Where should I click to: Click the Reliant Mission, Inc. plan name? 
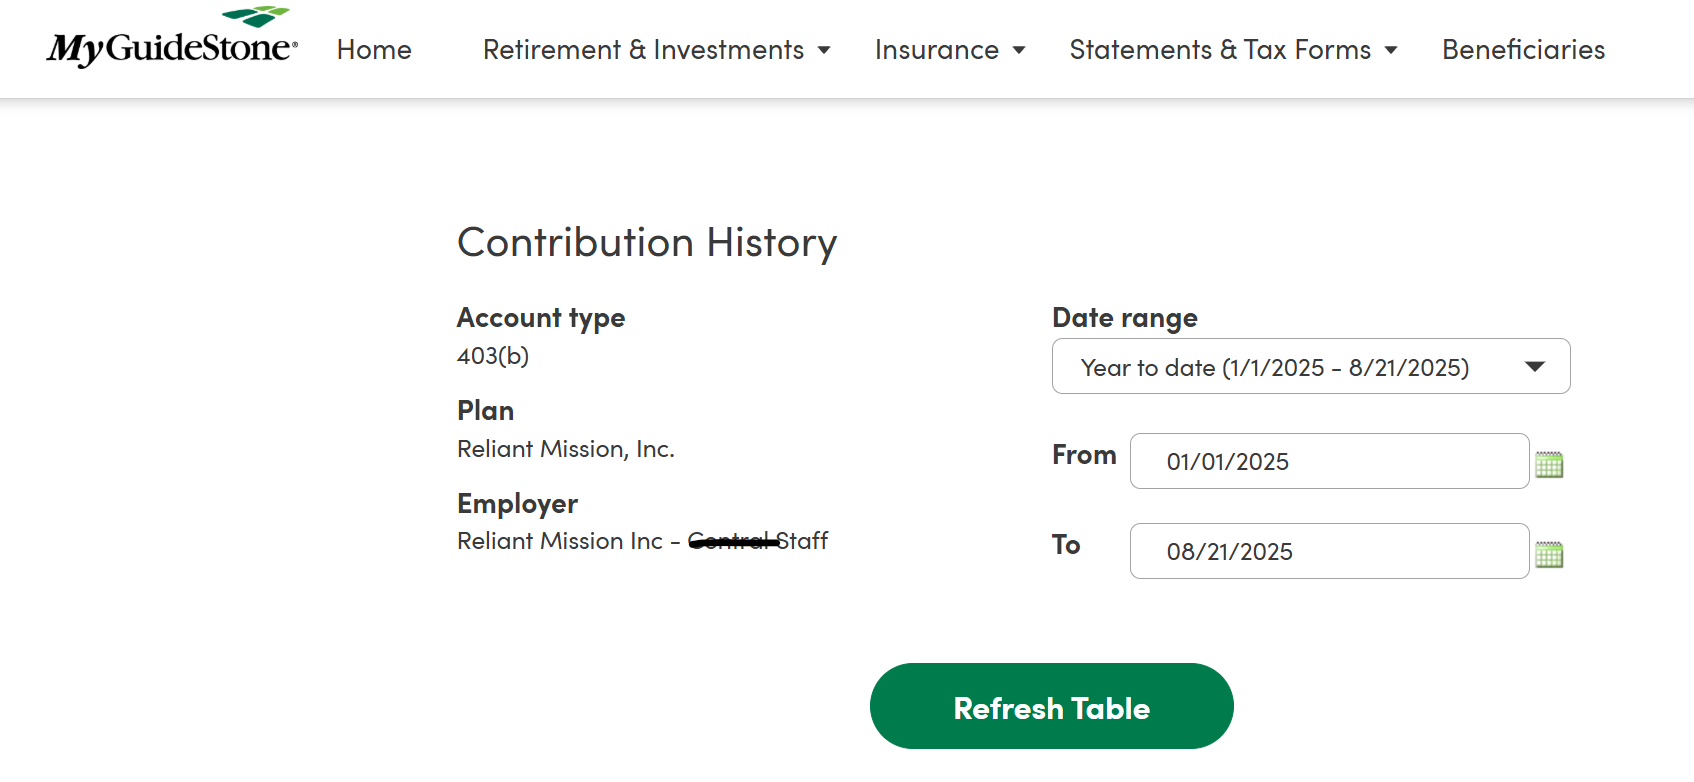(566, 449)
